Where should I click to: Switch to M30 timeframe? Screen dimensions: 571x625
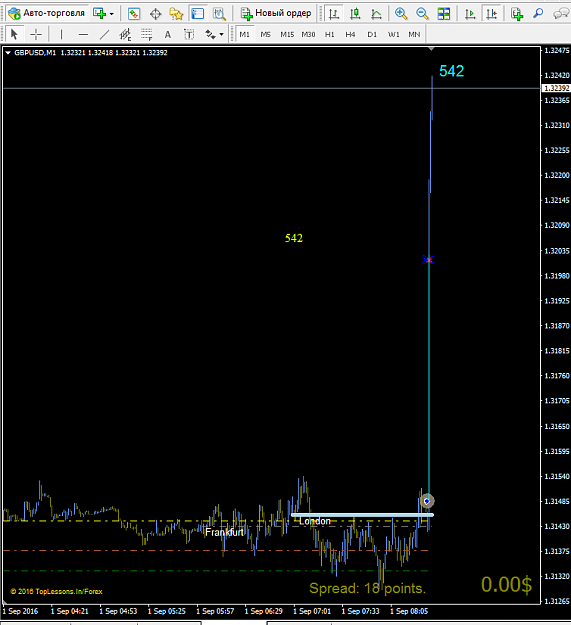(x=308, y=35)
